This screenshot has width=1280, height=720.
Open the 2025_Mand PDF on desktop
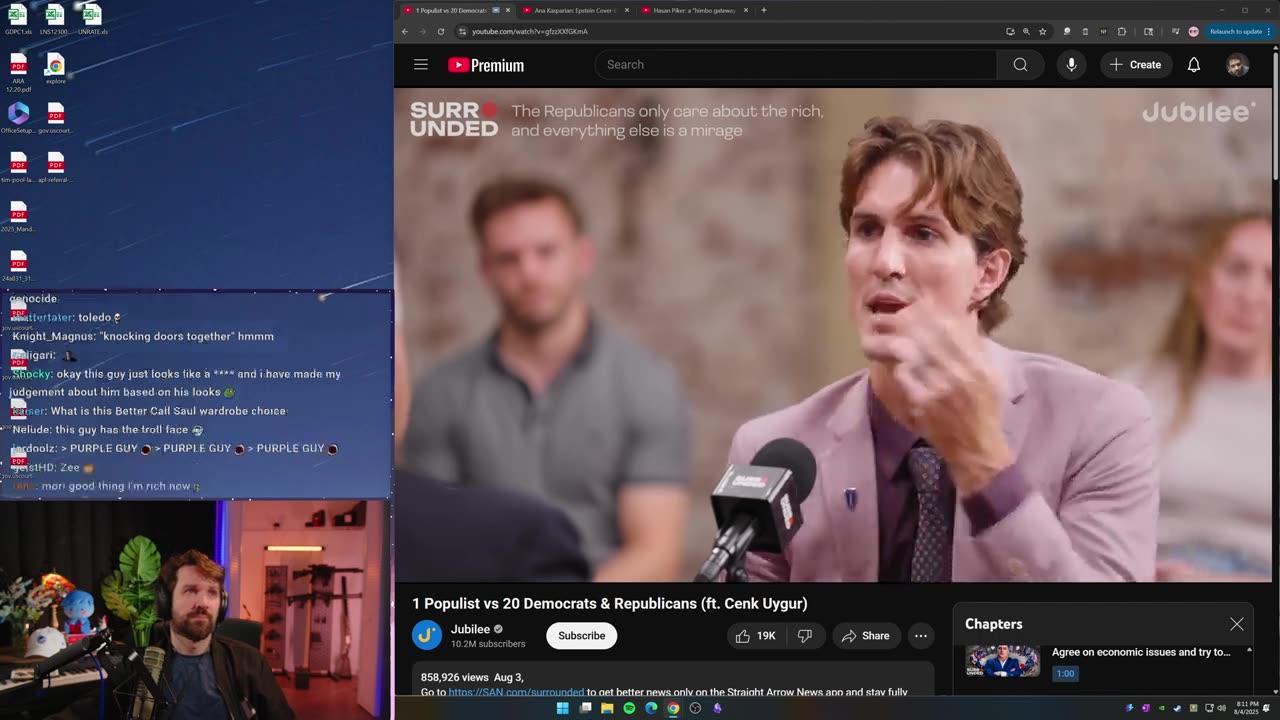pos(18,217)
